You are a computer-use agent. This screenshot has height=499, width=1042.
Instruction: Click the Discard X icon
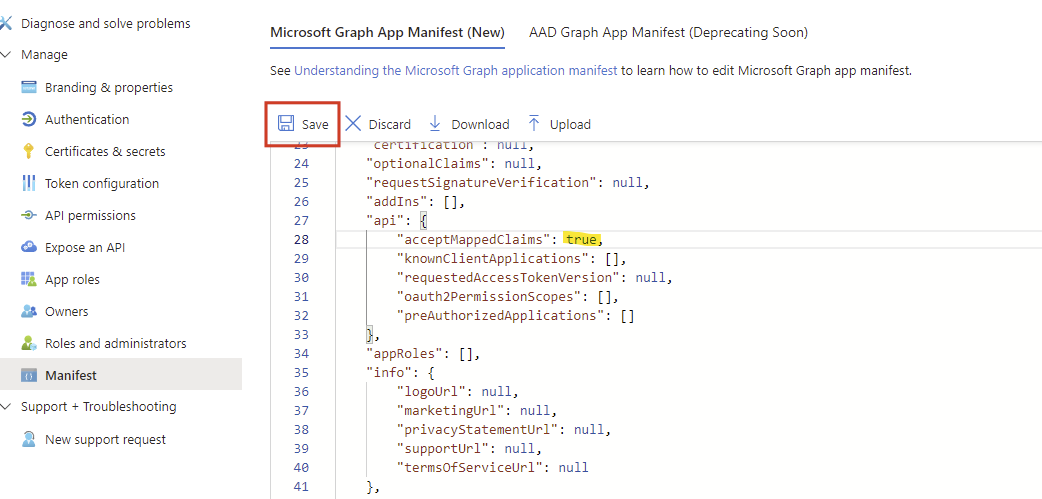tap(353, 124)
